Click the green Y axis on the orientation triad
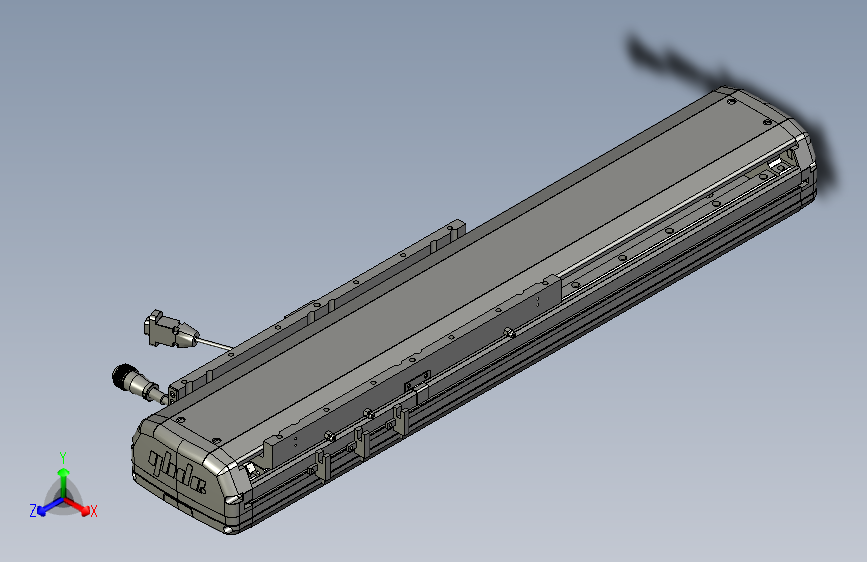Viewport: 867px width, 562px height. (x=64, y=483)
